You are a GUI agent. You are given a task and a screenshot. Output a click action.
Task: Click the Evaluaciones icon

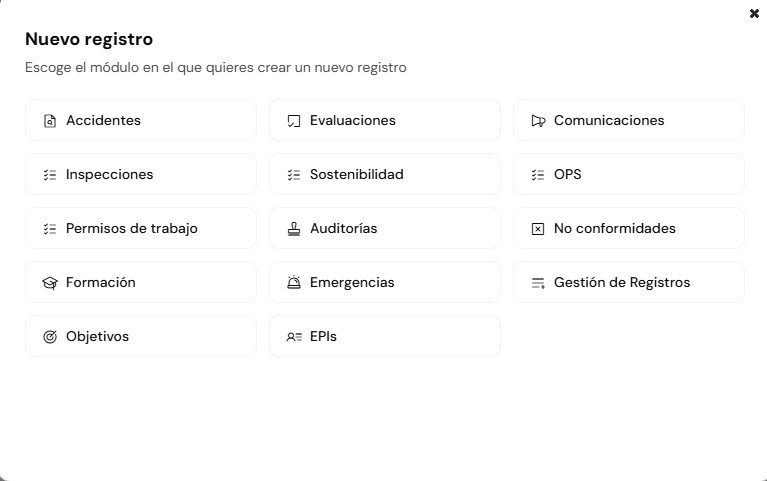(x=294, y=121)
